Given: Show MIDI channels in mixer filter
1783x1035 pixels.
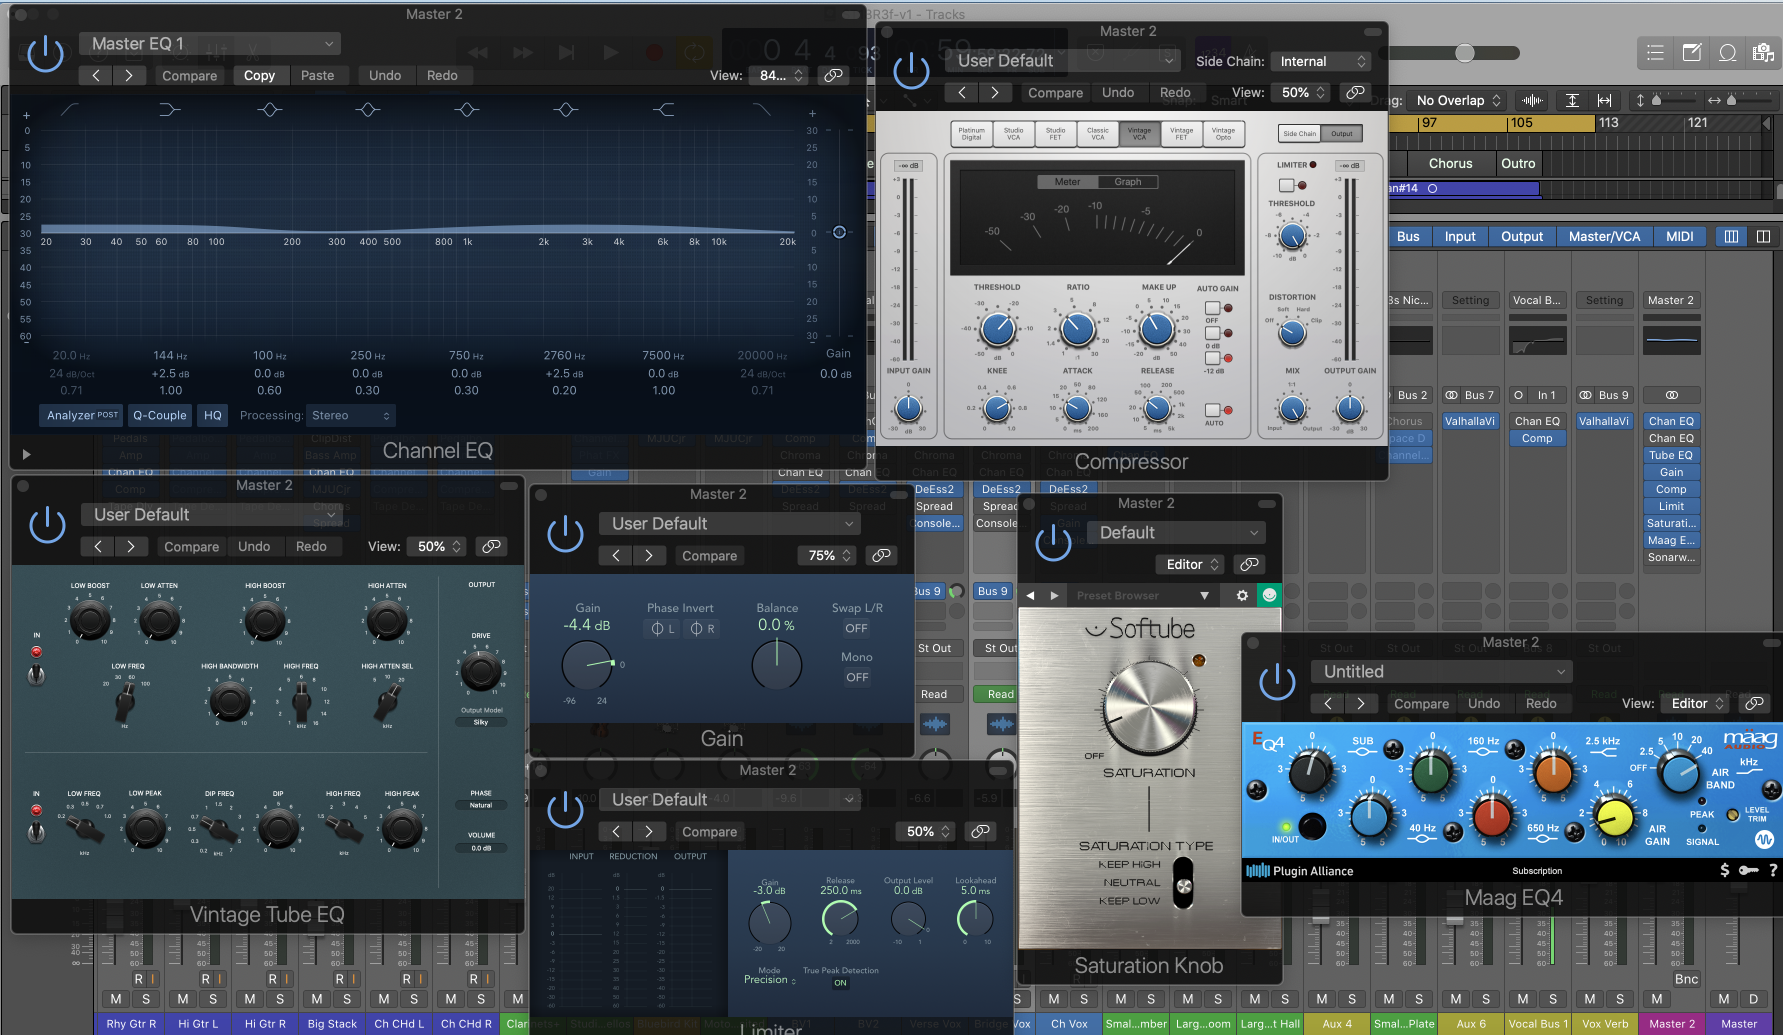Looking at the screenshot, I should pyautogui.click(x=1680, y=236).
